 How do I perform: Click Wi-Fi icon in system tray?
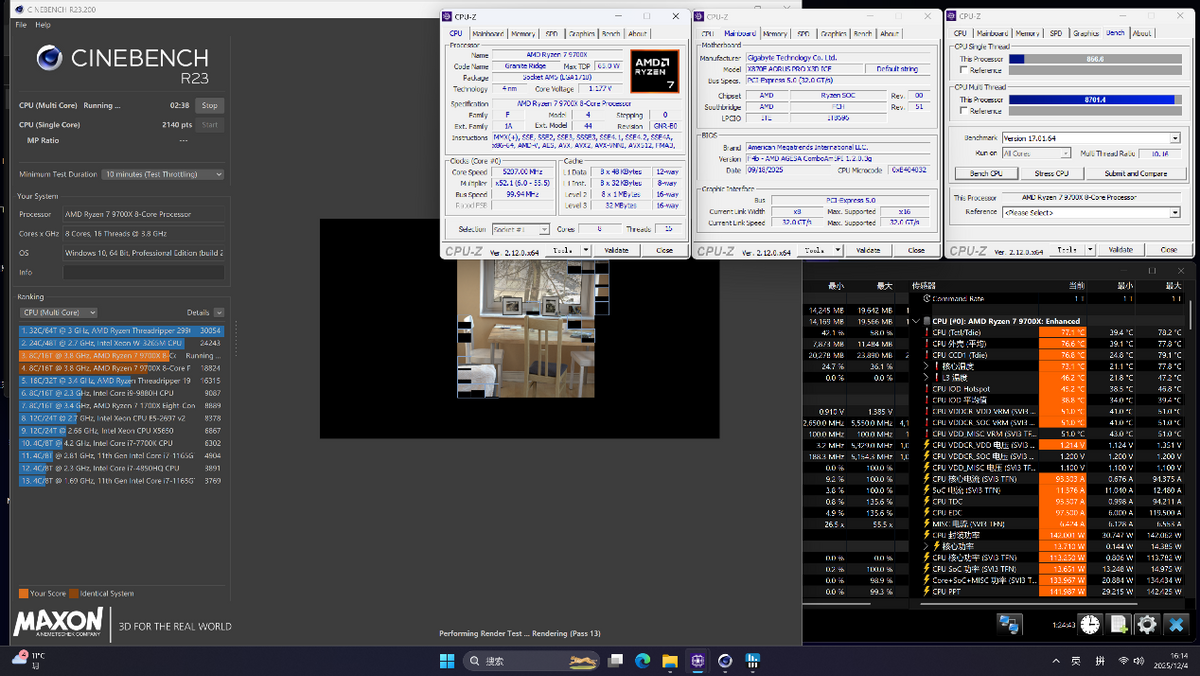point(1124,661)
